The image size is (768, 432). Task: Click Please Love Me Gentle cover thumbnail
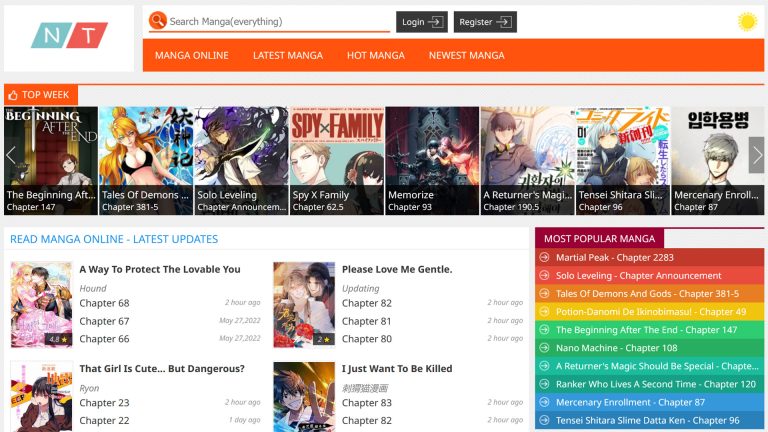(x=304, y=304)
